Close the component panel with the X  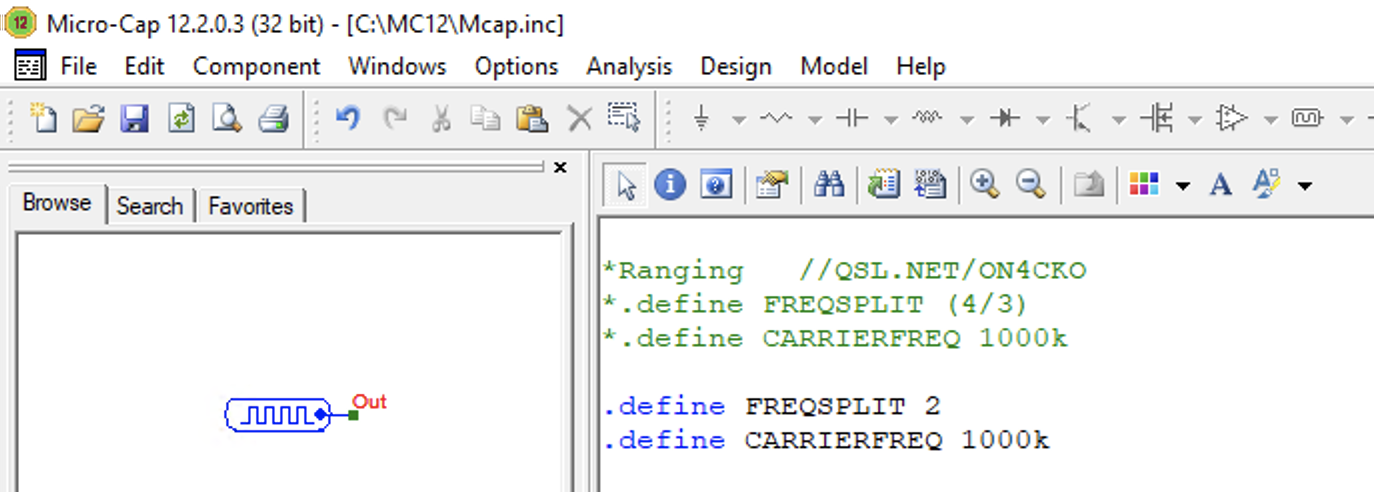point(560,167)
